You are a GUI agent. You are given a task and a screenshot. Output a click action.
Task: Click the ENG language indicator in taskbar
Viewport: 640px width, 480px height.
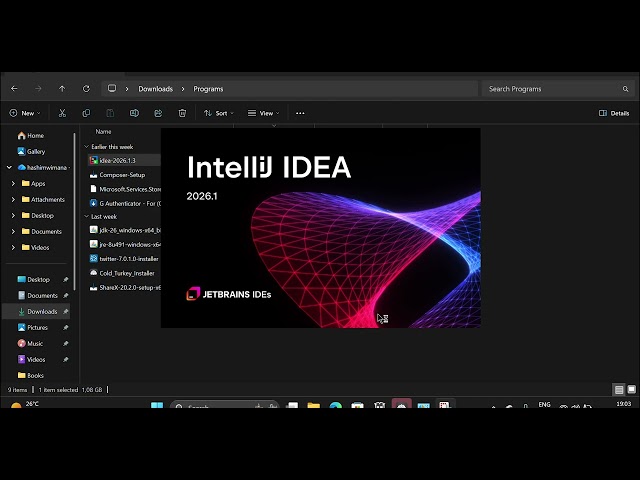[544, 404]
